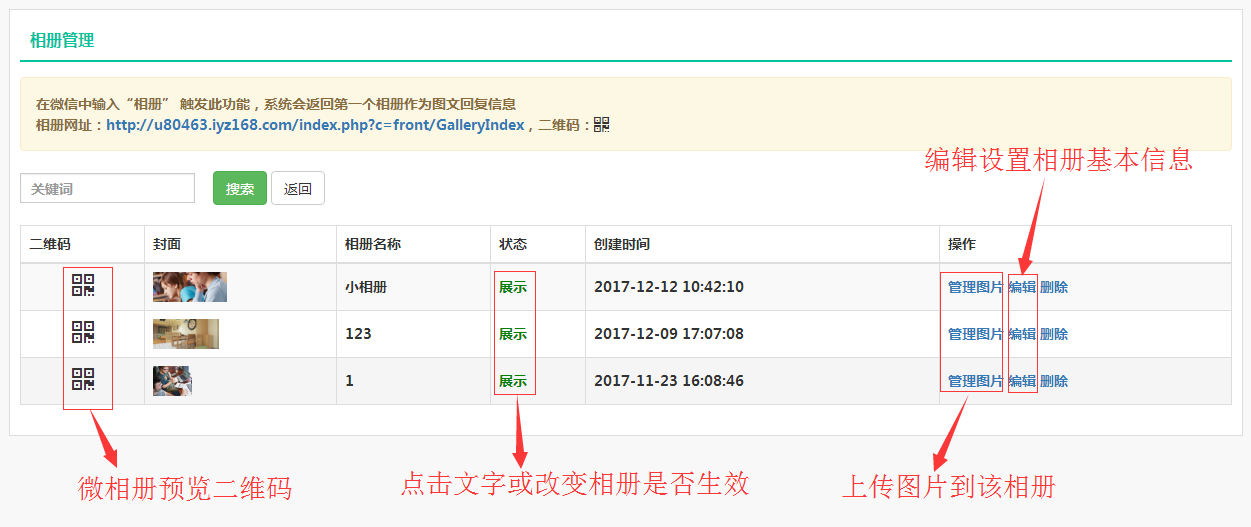Open 管理图片 for album 小相册

click(975, 287)
